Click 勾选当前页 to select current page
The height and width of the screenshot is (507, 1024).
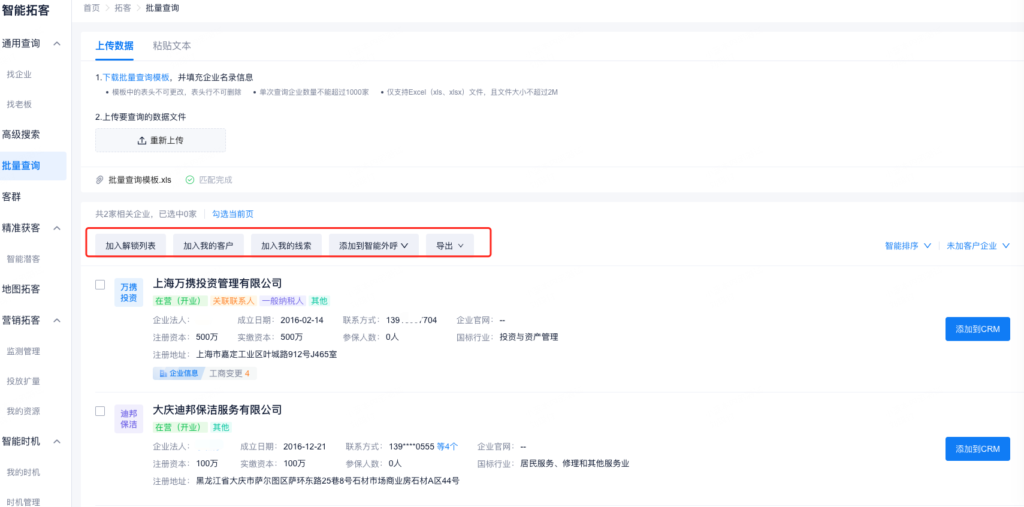tap(233, 214)
